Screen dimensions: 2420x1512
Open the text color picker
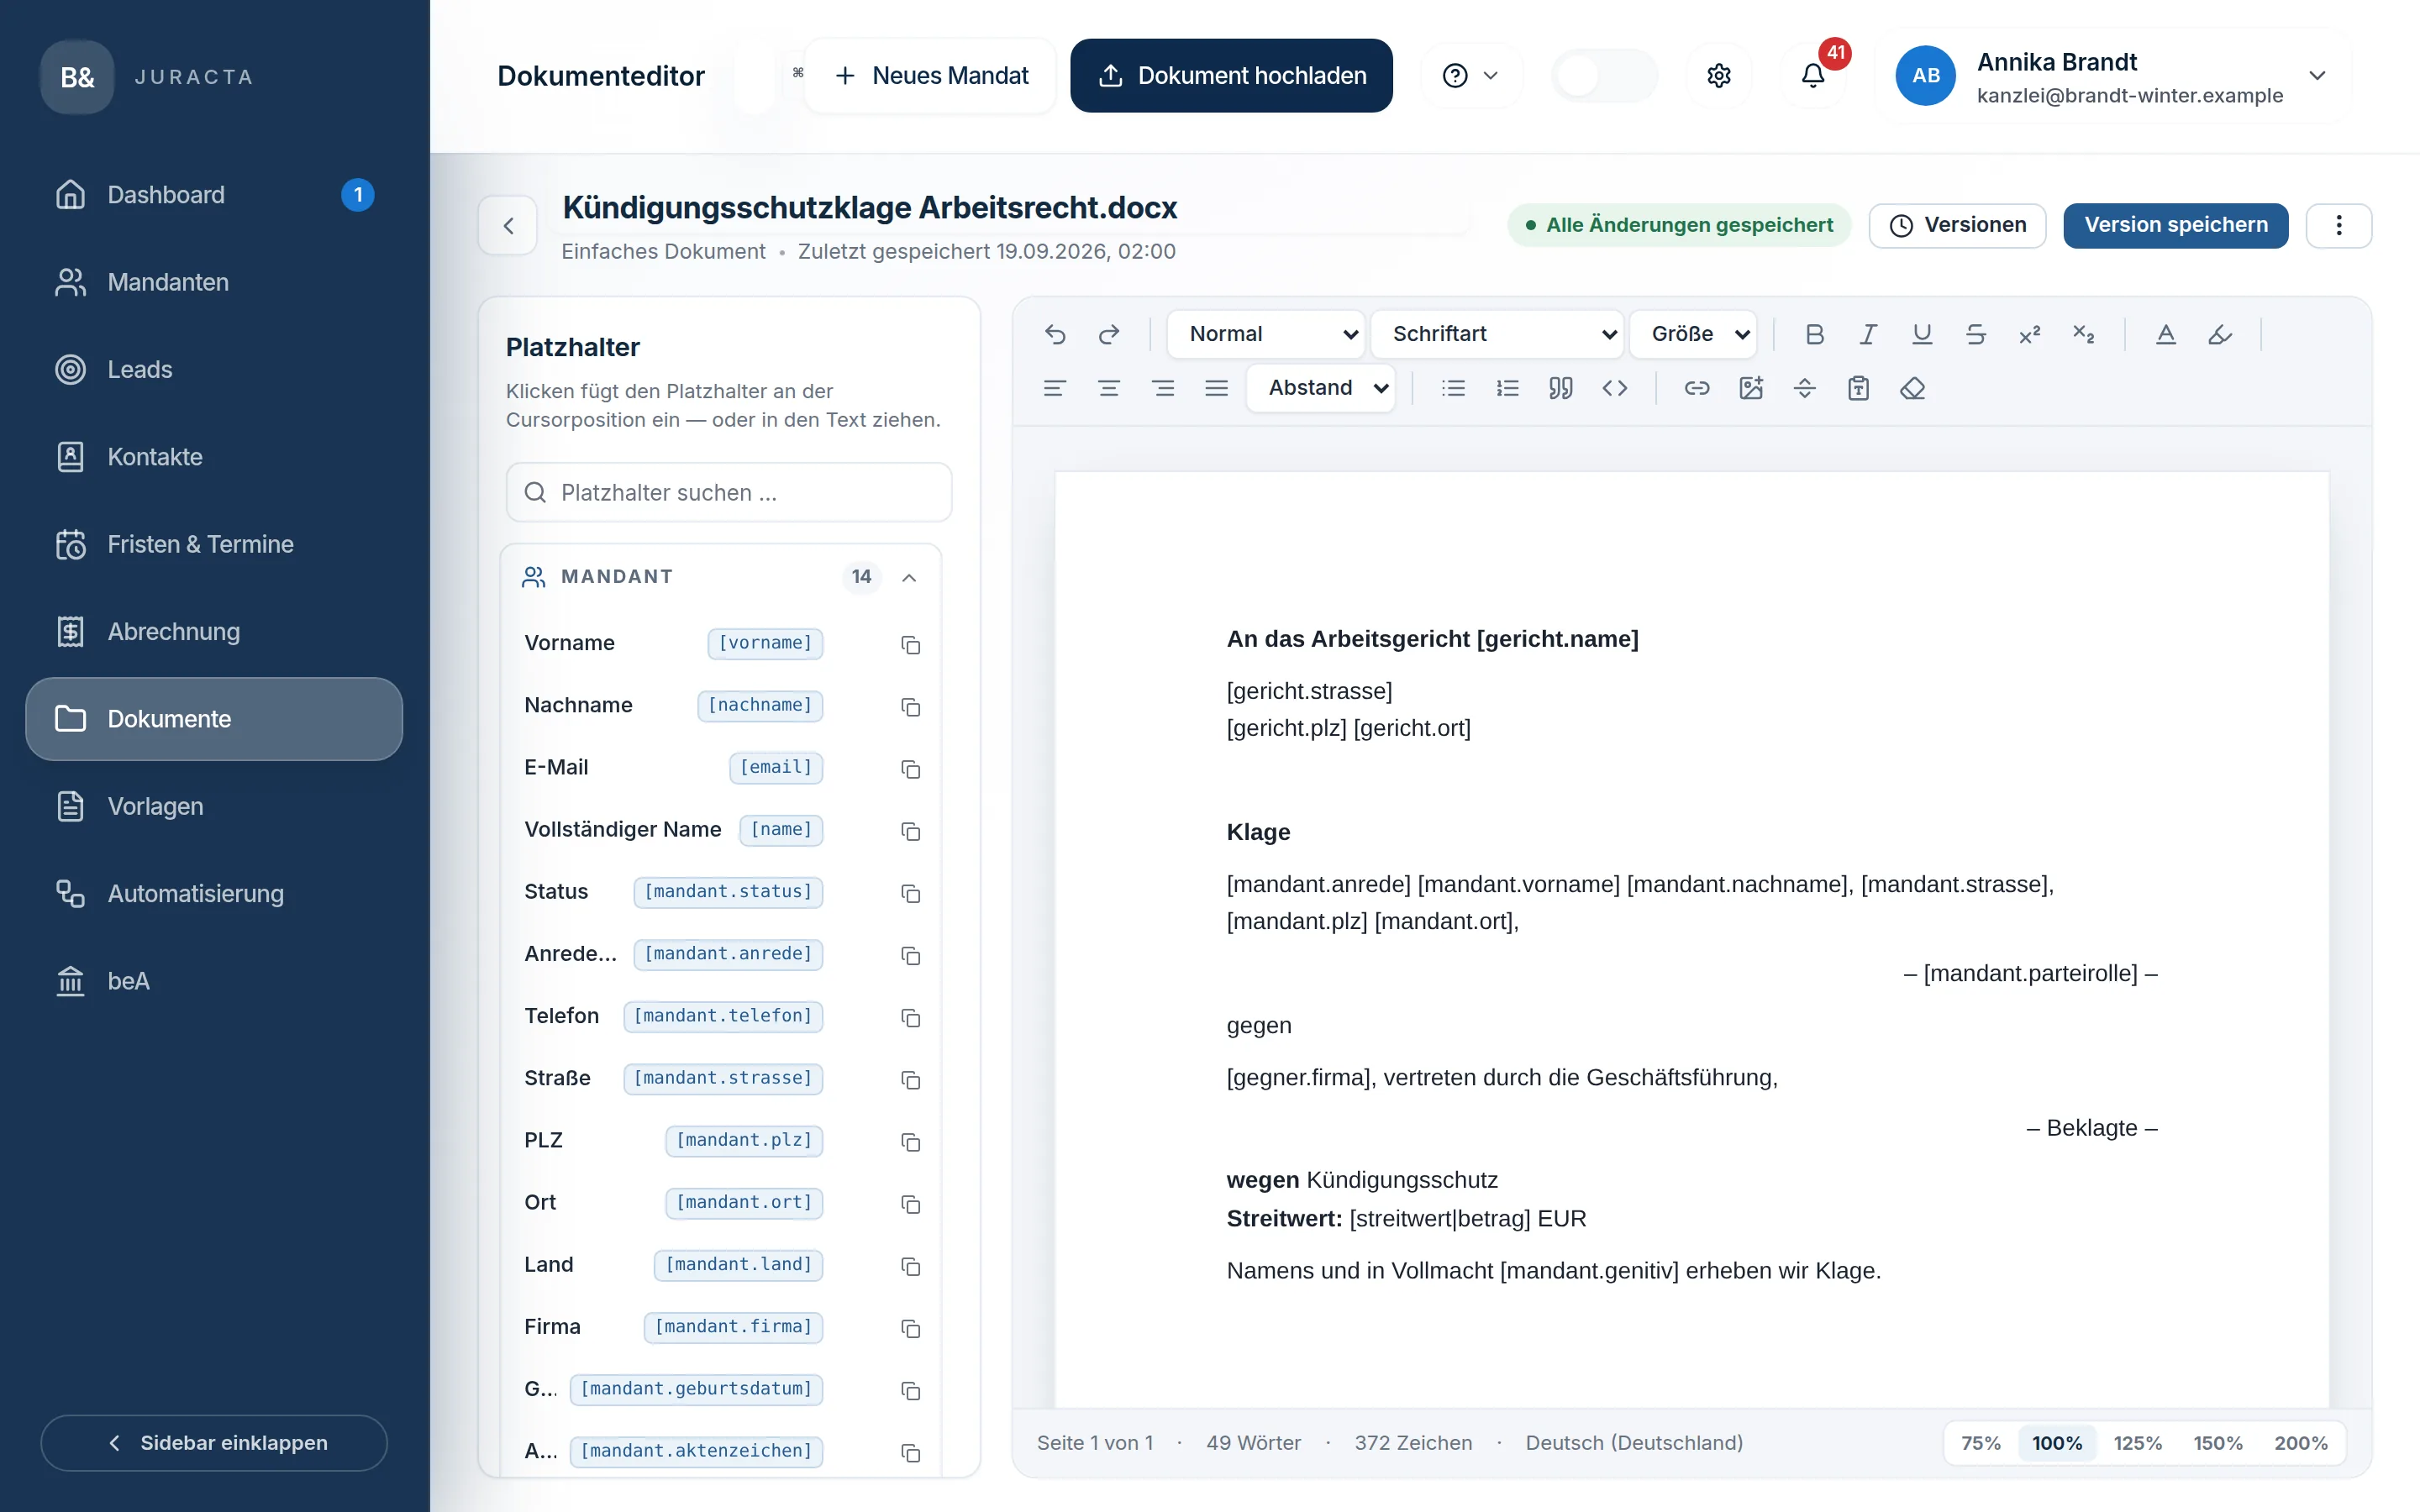point(2166,334)
